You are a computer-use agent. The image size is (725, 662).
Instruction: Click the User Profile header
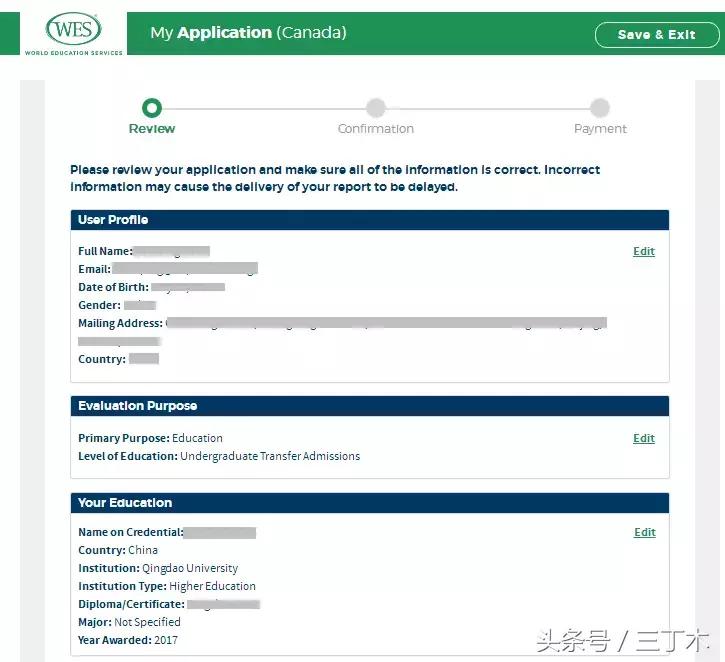[x=369, y=220]
